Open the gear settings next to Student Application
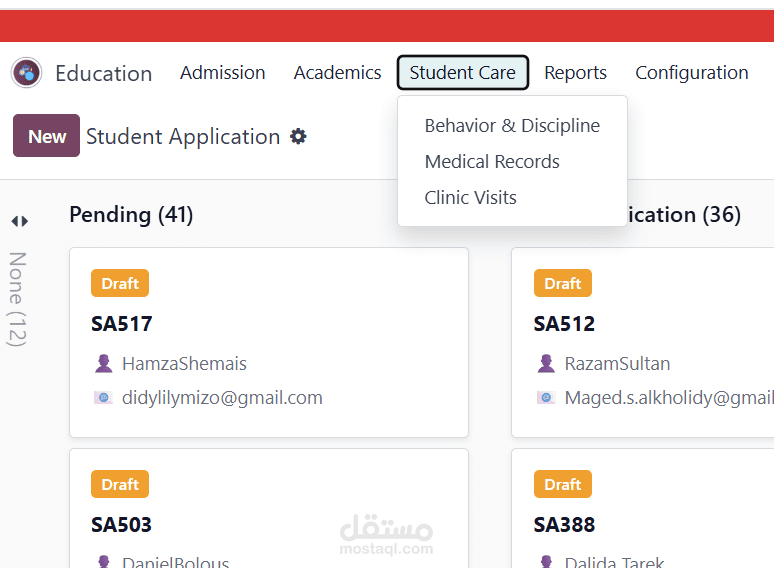This screenshot has width=774, height=568. click(x=298, y=136)
